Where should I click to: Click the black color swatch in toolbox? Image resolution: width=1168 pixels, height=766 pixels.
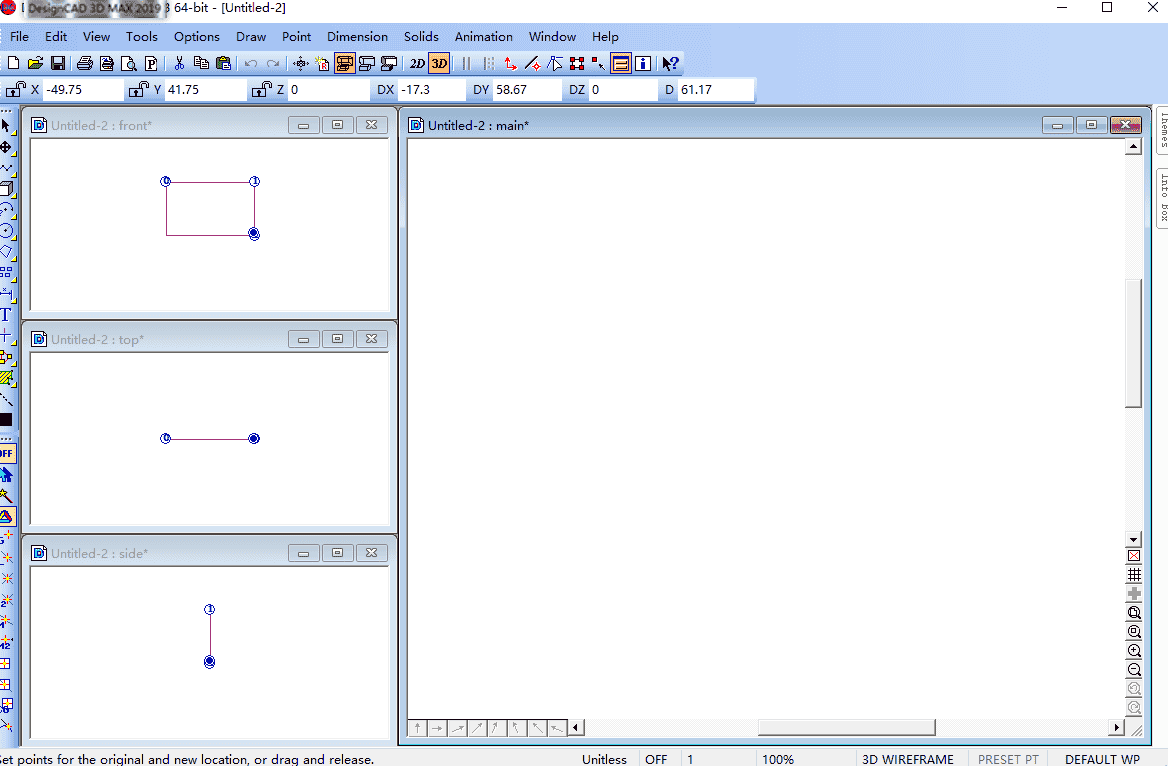pos(6,419)
